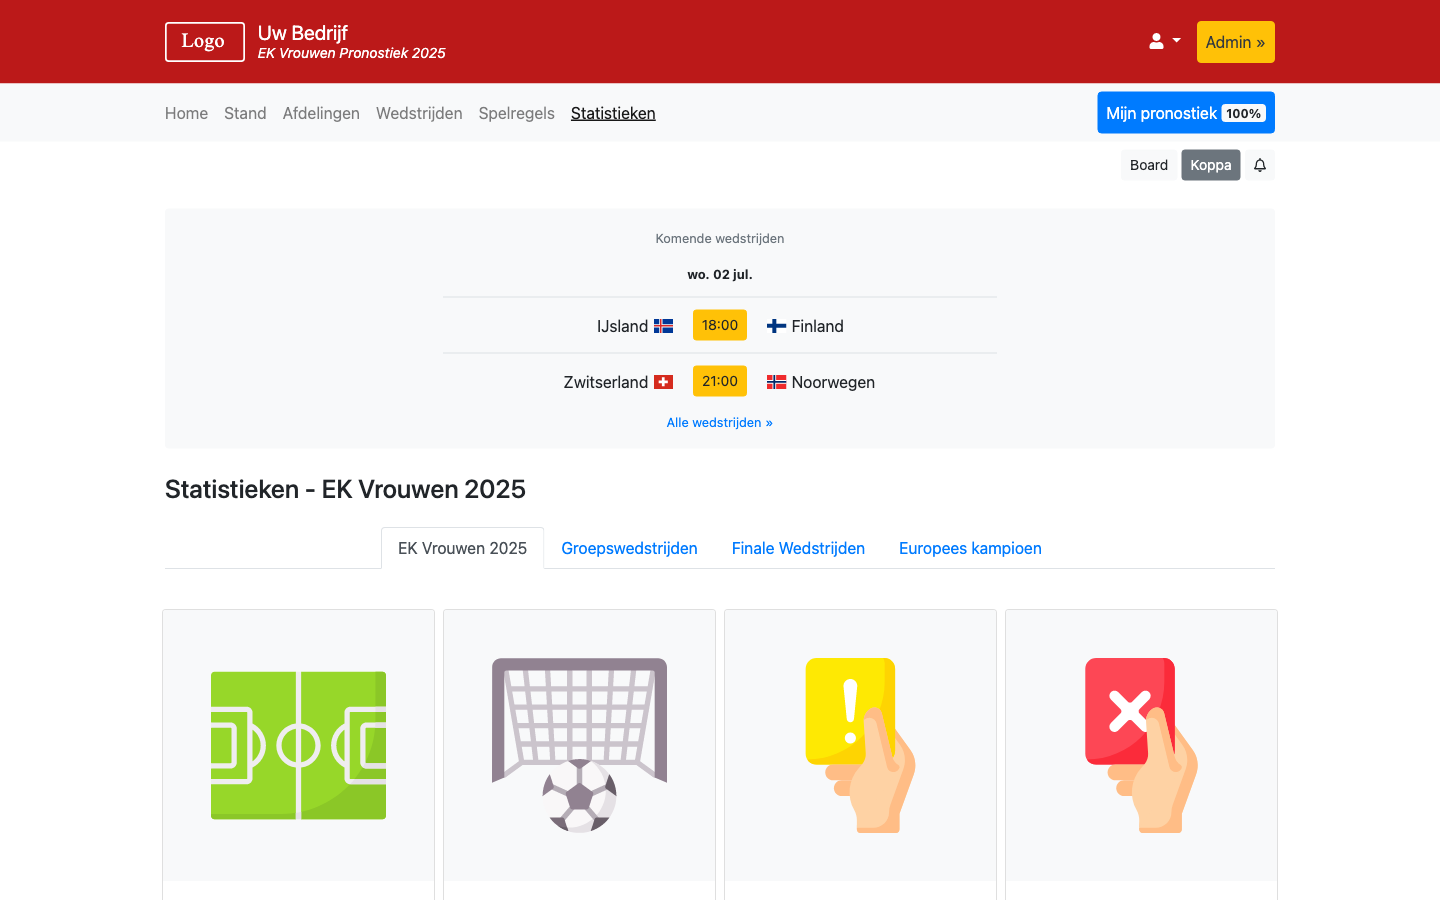Open Spelregels menu item
The width and height of the screenshot is (1440, 900).
click(x=516, y=113)
